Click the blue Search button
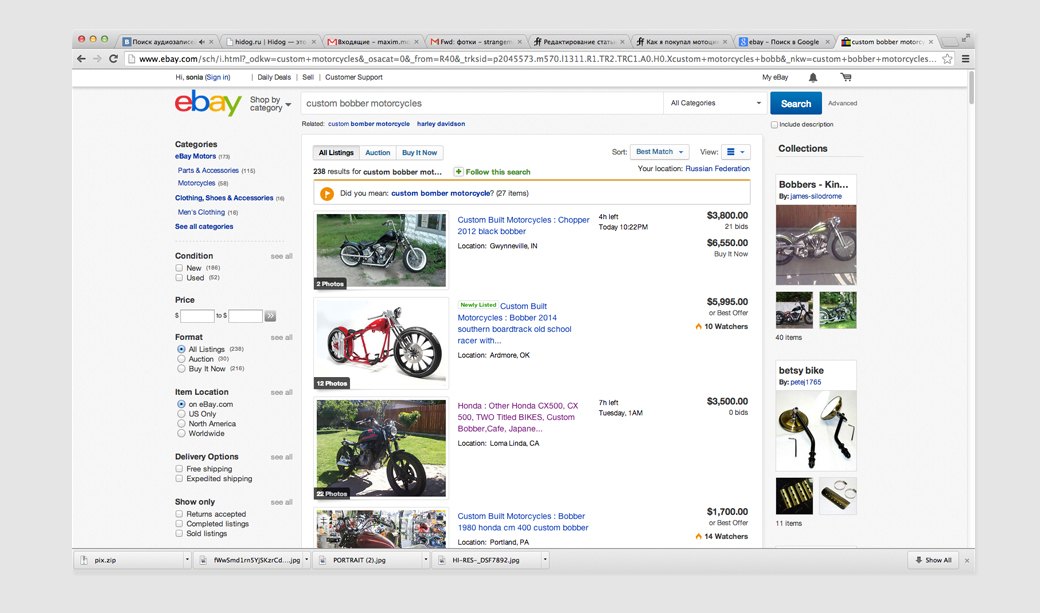 [796, 103]
